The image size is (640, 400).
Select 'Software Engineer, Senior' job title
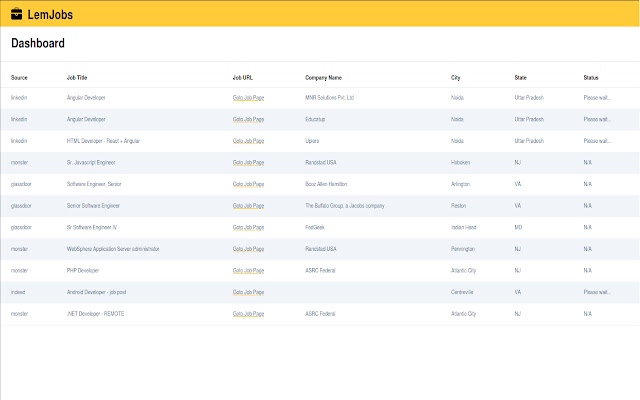point(94,184)
